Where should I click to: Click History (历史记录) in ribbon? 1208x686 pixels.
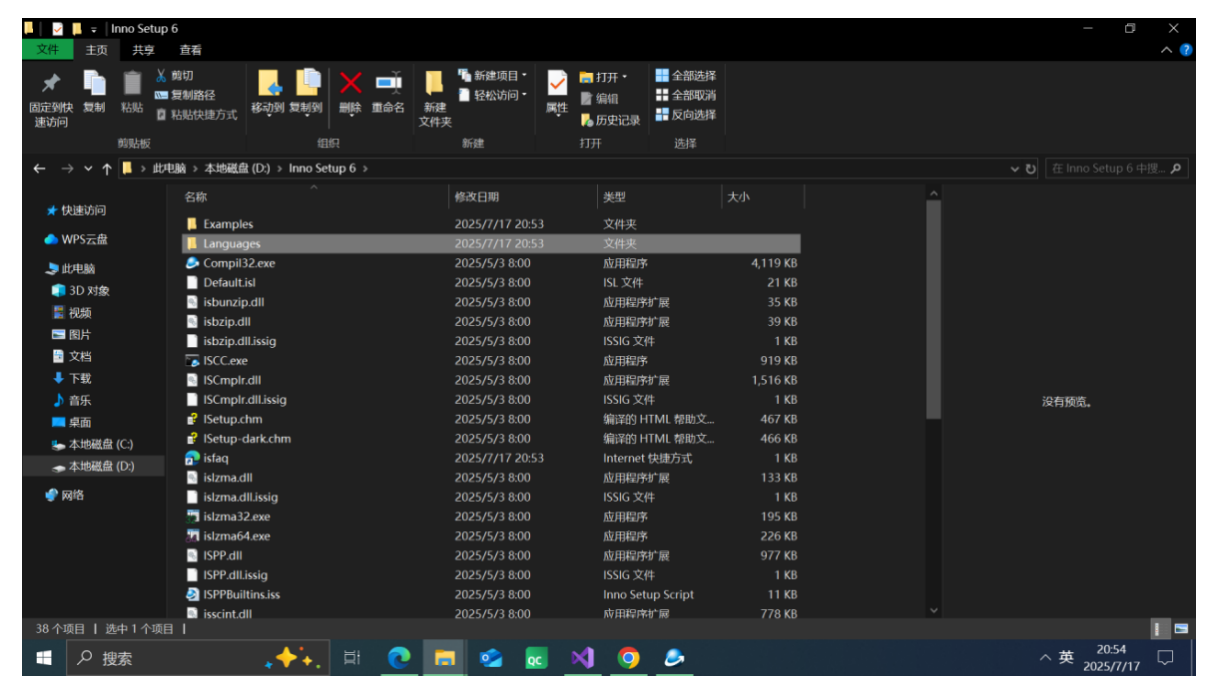610,120
